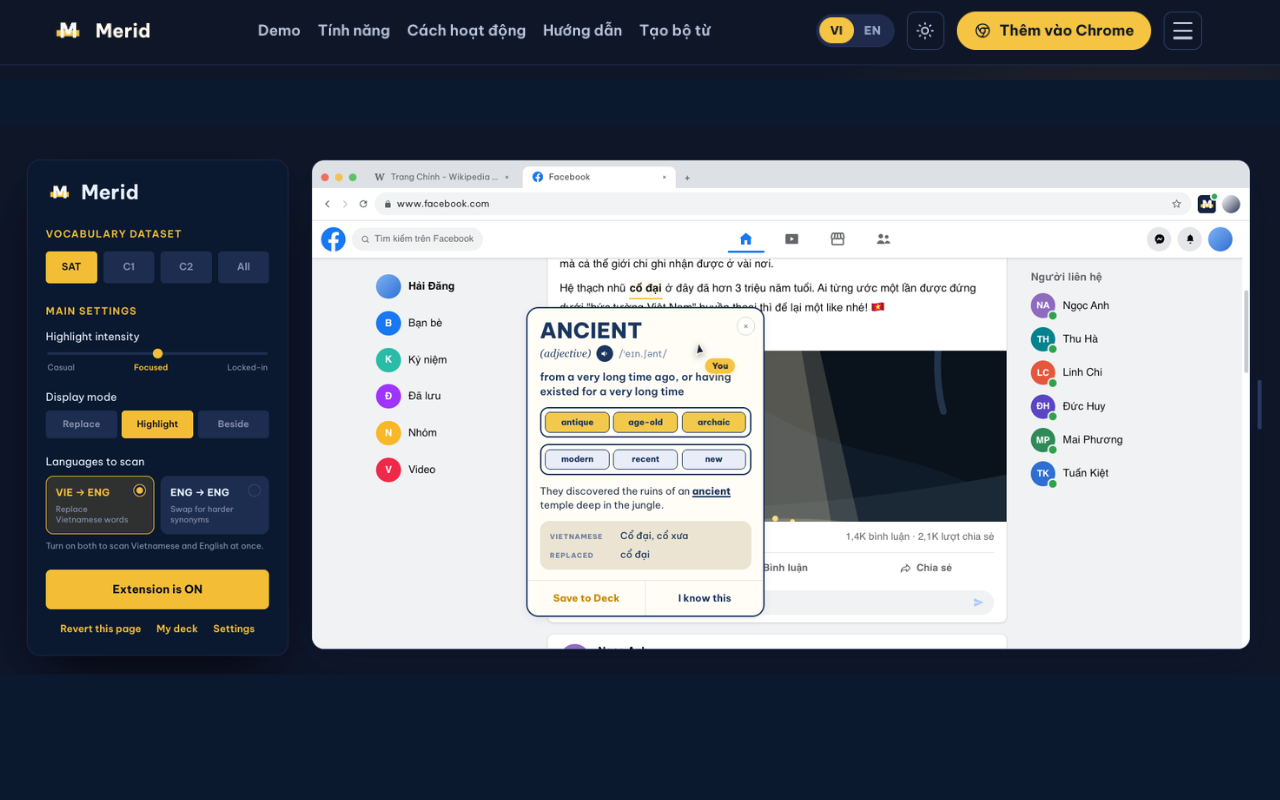Image resolution: width=1280 pixels, height=800 pixels.
Task: Open the My deck link
Action: coord(177,629)
